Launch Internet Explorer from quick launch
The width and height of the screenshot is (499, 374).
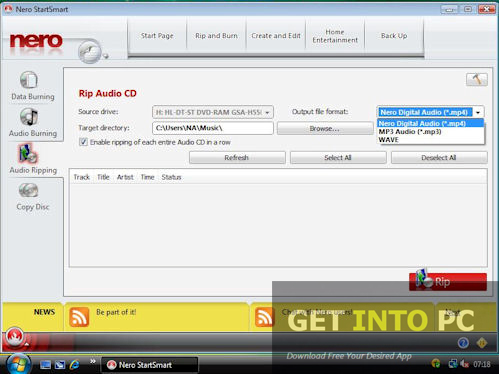pos(74,365)
